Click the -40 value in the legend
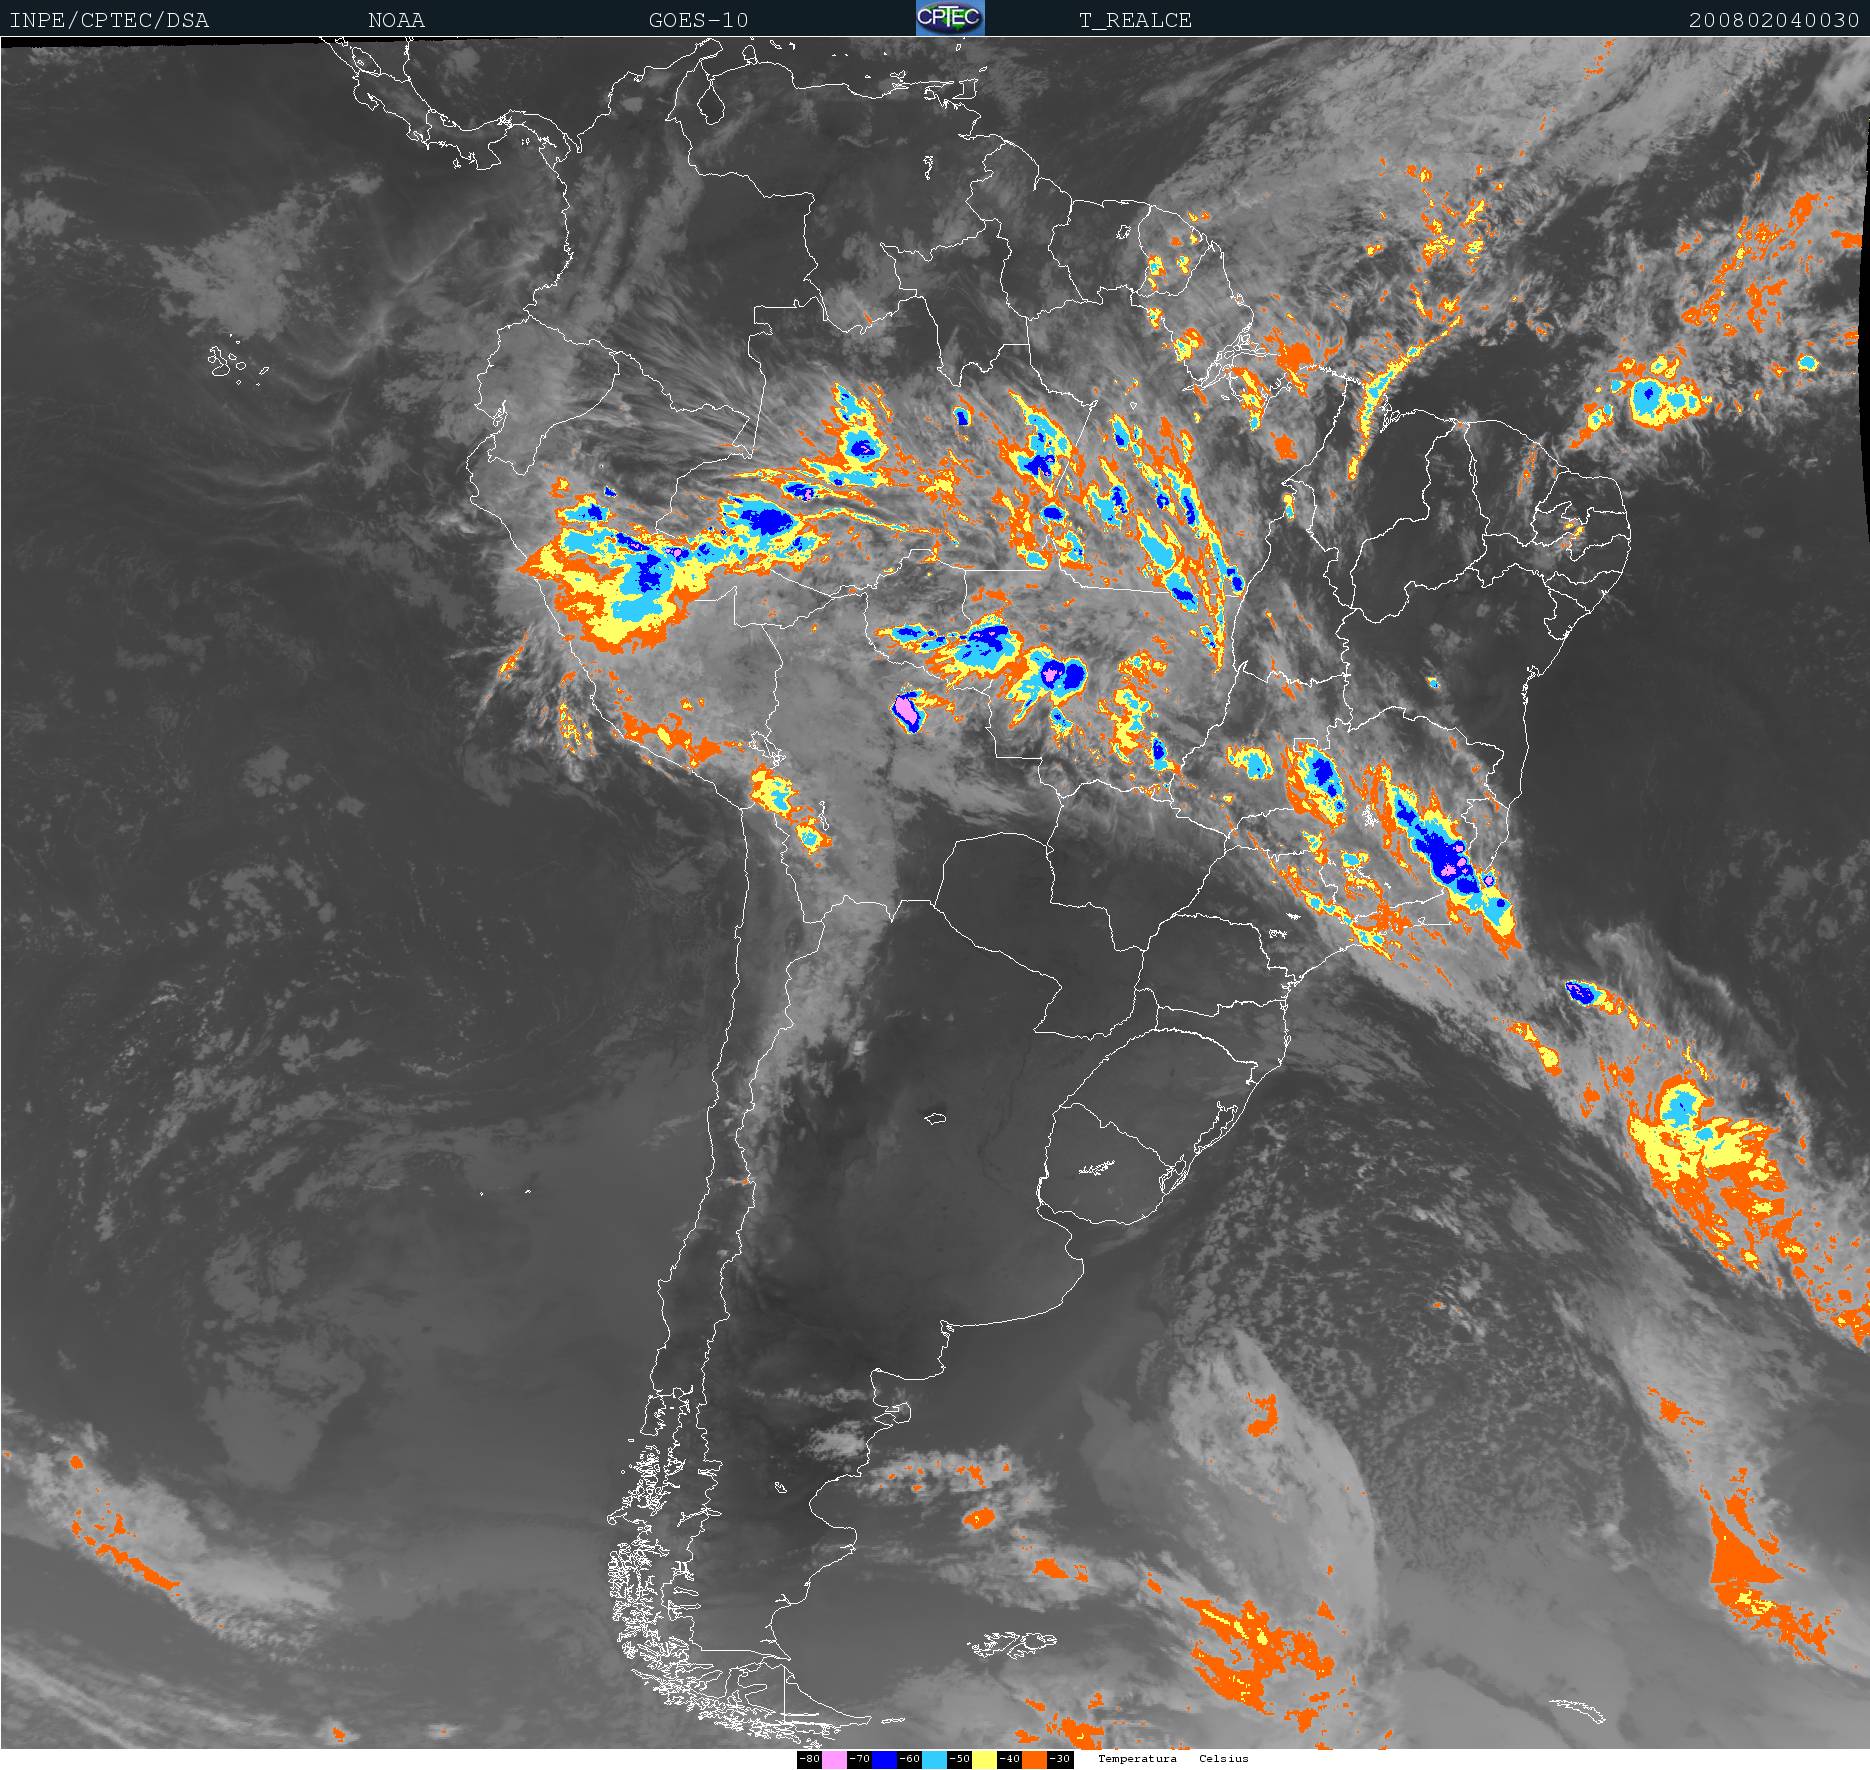This screenshot has width=1870, height=1770. (1009, 1759)
